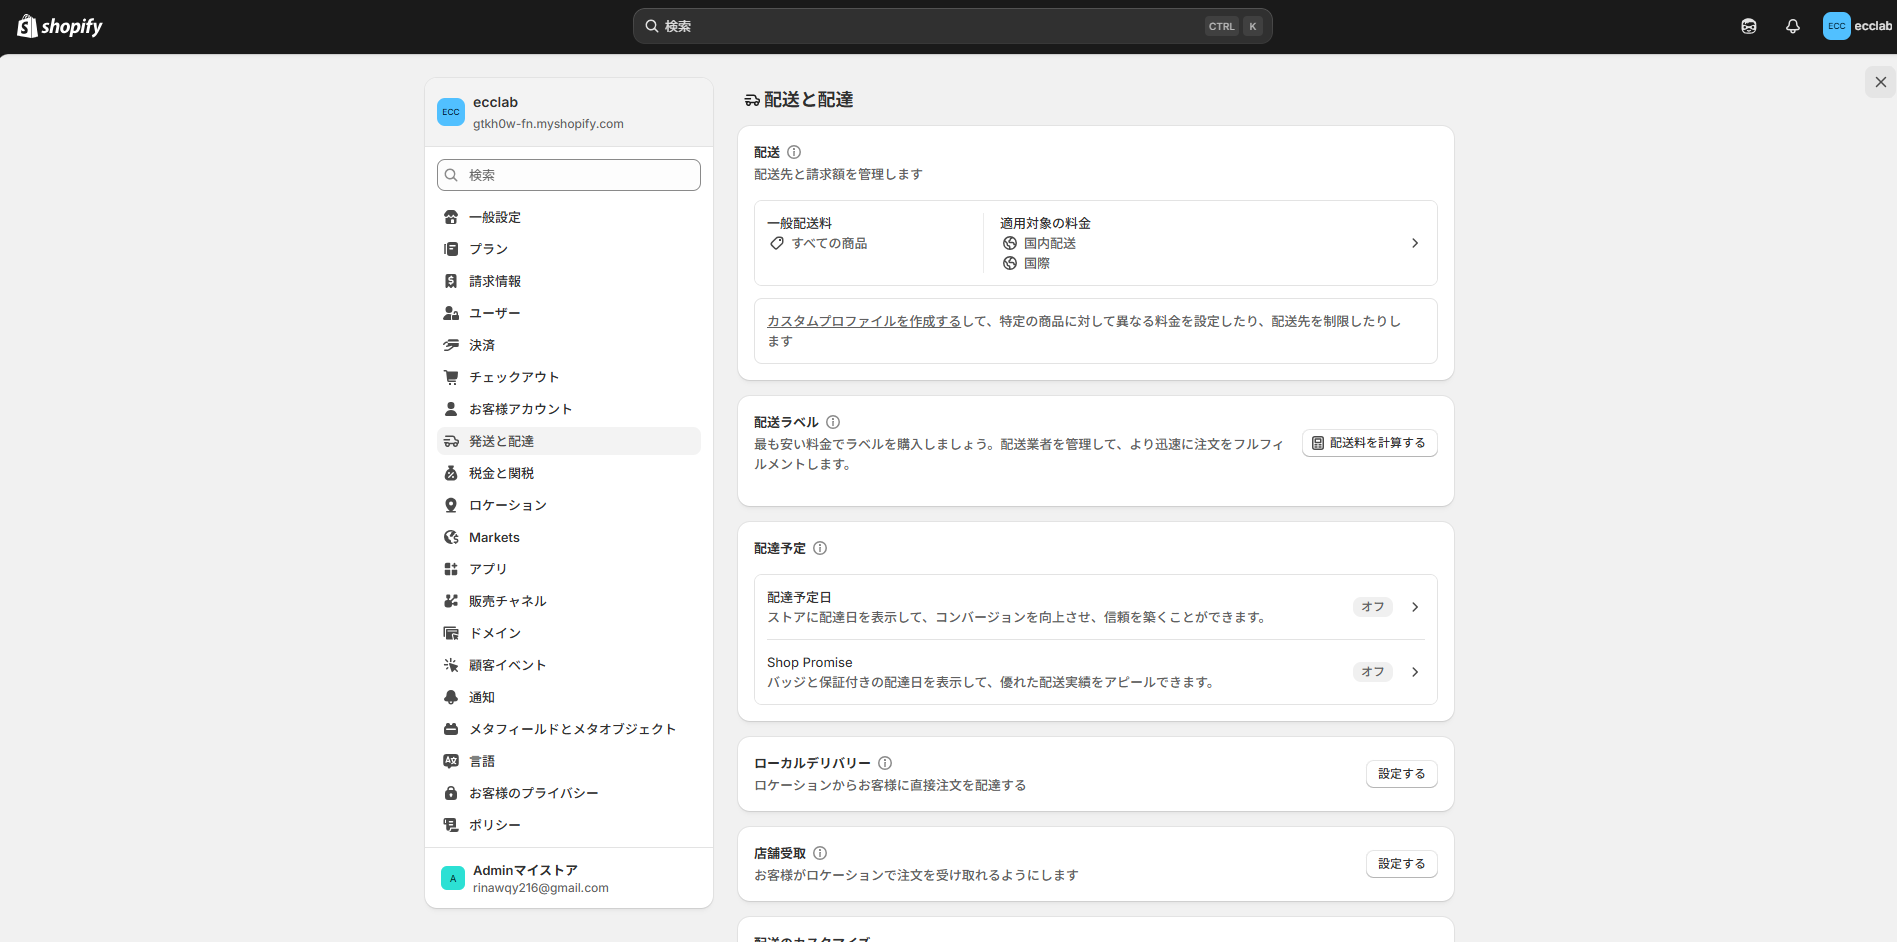Expand the 一般配送料 profile chevron
The height and width of the screenshot is (942, 1897).
click(1414, 243)
